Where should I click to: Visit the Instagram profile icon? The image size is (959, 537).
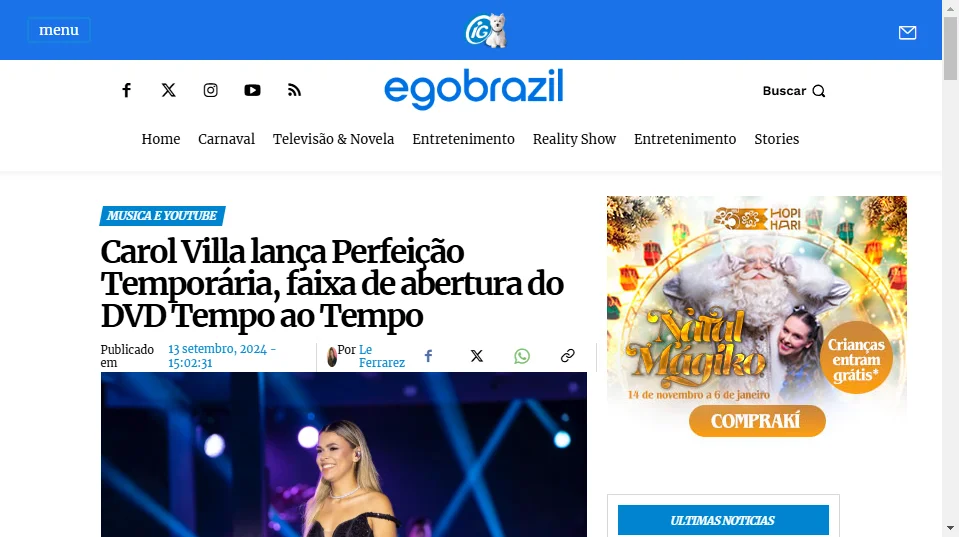[x=210, y=91]
